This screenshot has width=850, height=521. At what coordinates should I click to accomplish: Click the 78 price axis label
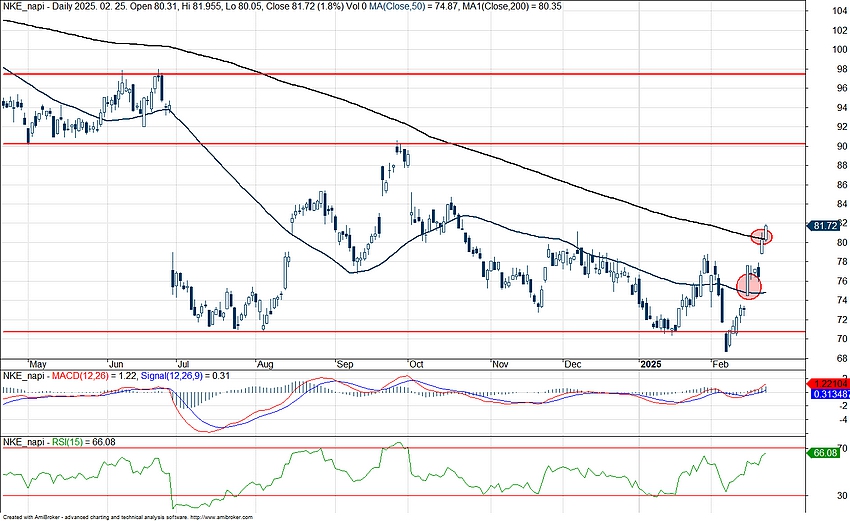coord(842,262)
